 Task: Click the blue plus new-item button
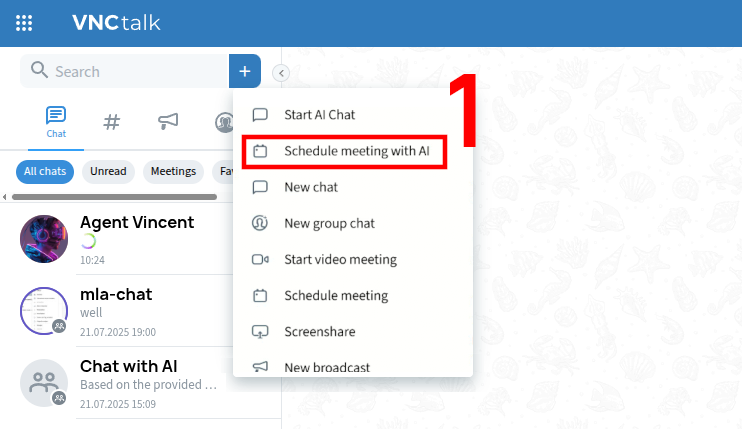[245, 71]
